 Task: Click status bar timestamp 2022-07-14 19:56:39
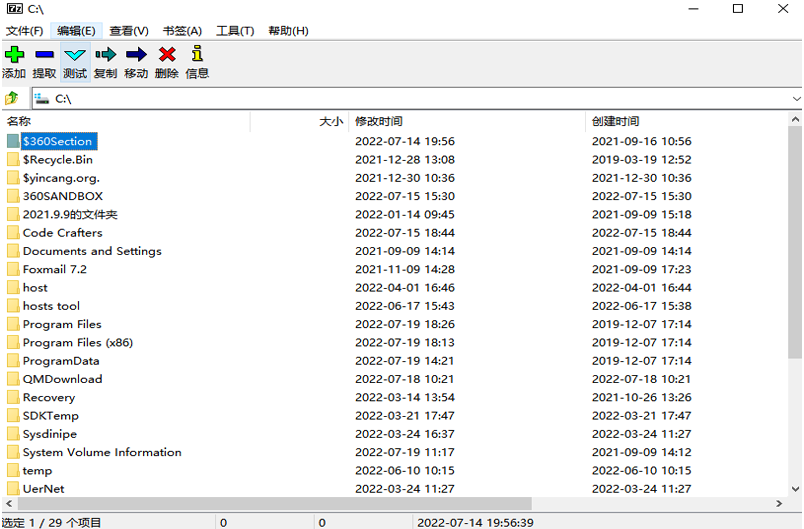click(x=475, y=522)
